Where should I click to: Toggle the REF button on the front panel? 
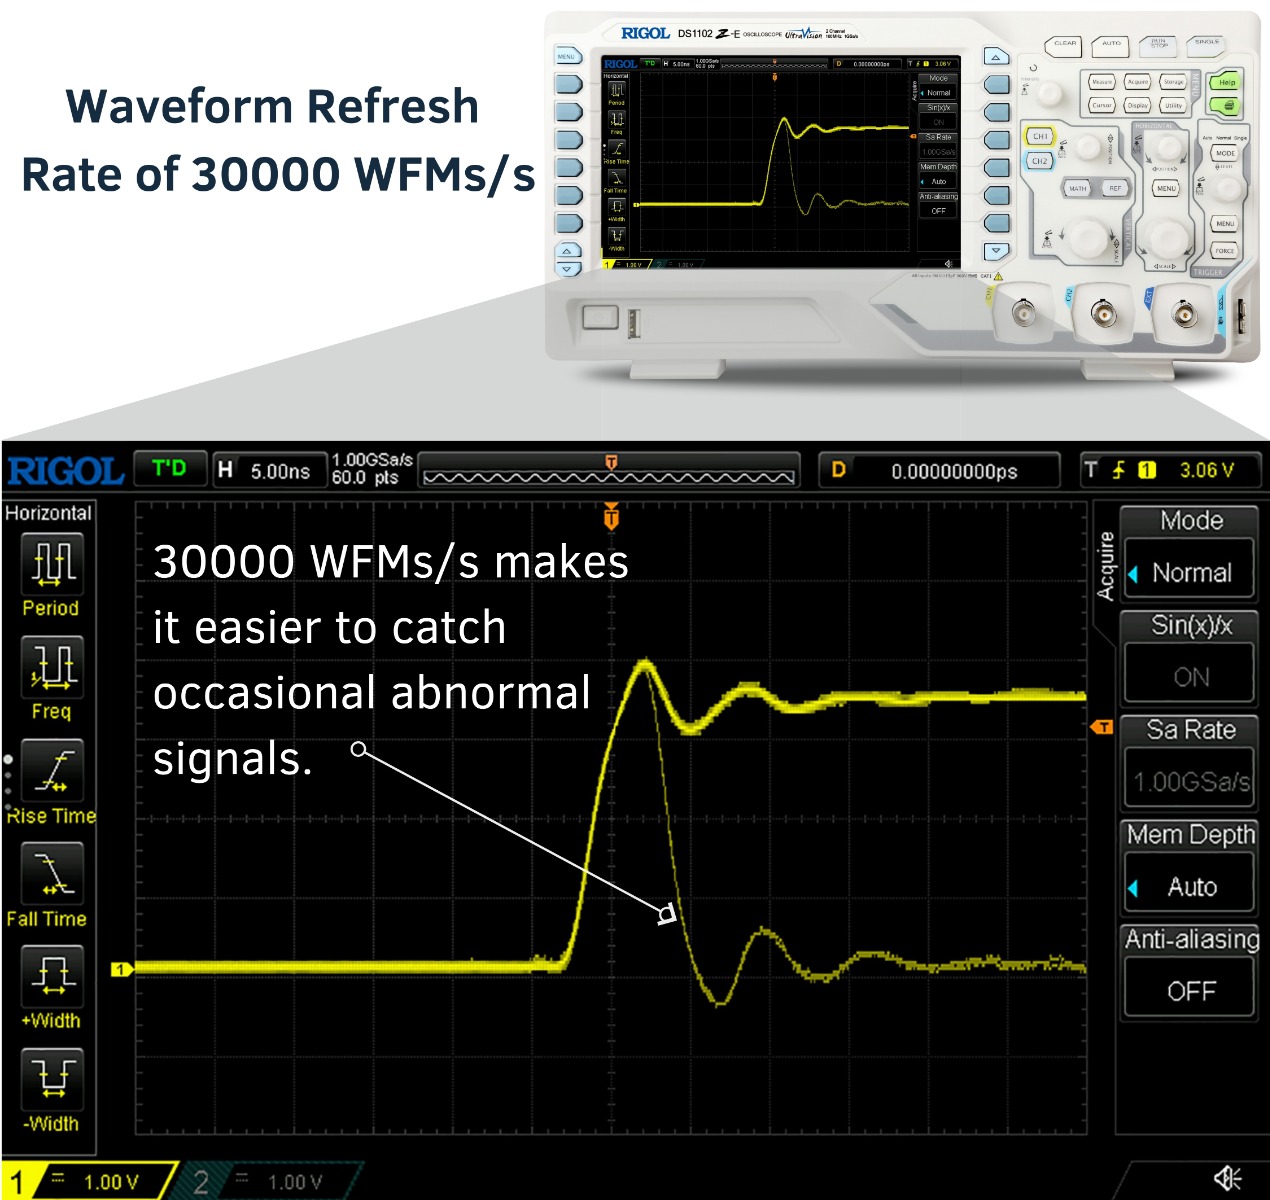pyautogui.click(x=1115, y=188)
